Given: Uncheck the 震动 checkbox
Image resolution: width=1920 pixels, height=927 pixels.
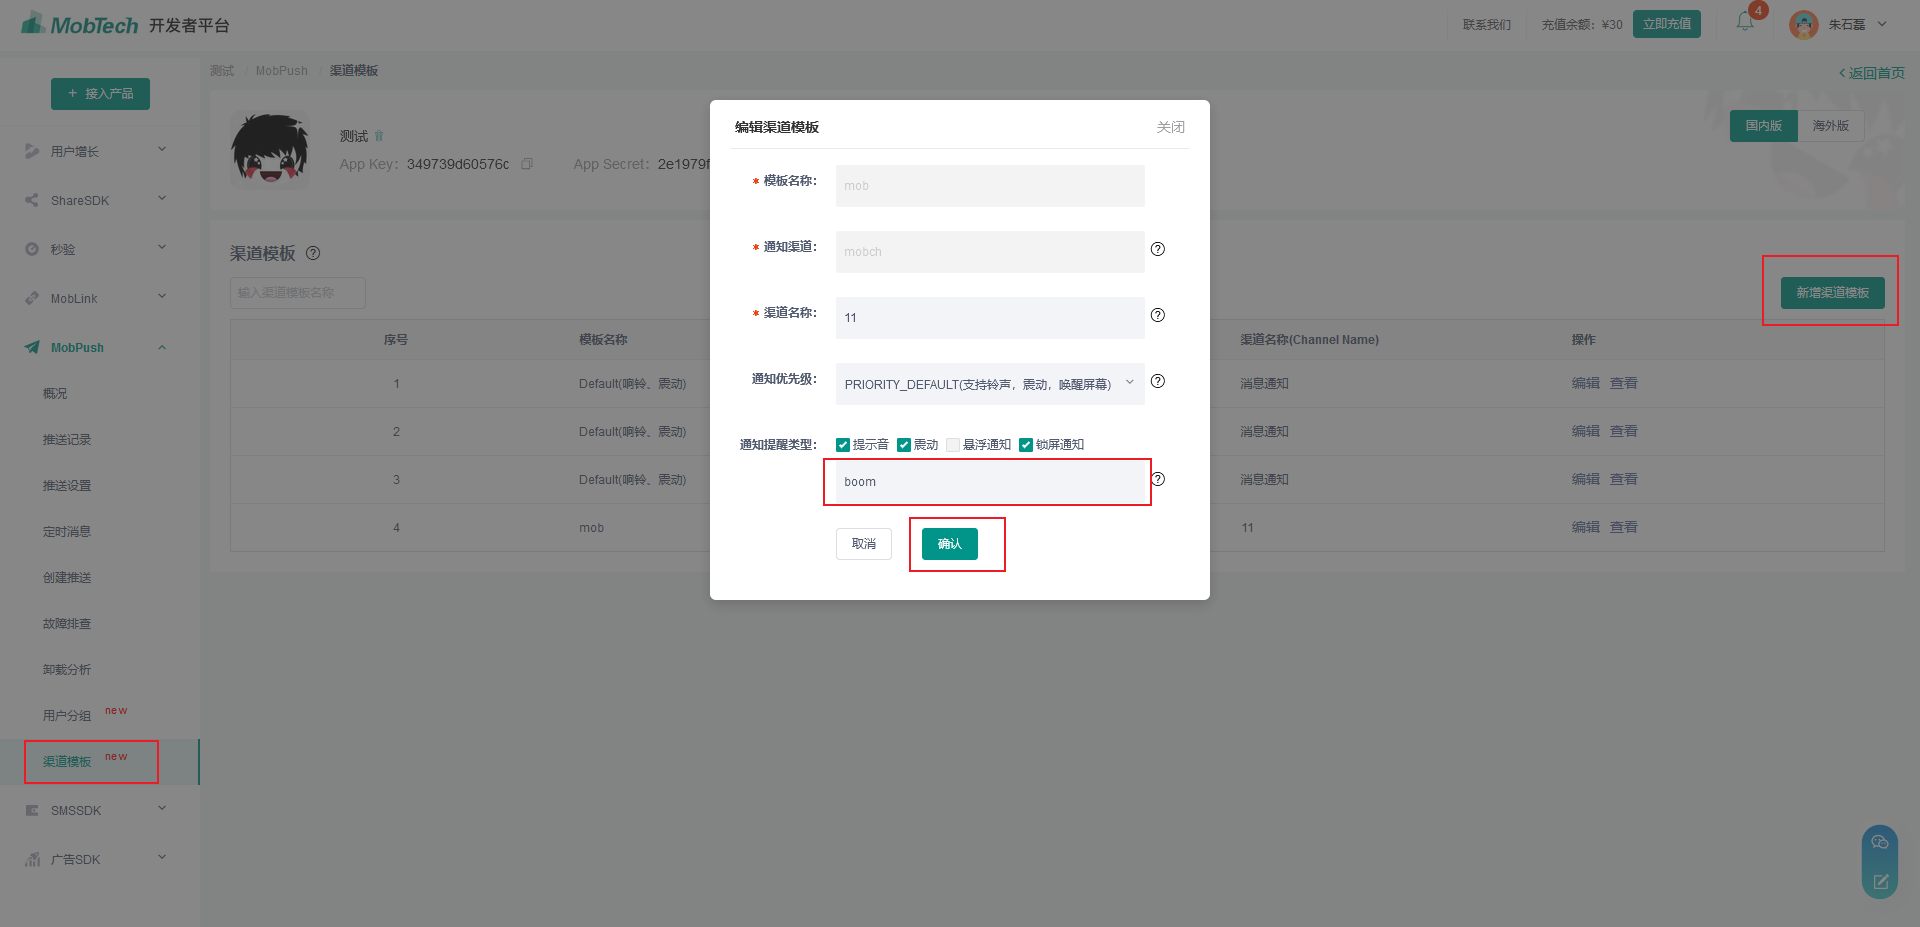Looking at the screenshot, I should click(904, 445).
